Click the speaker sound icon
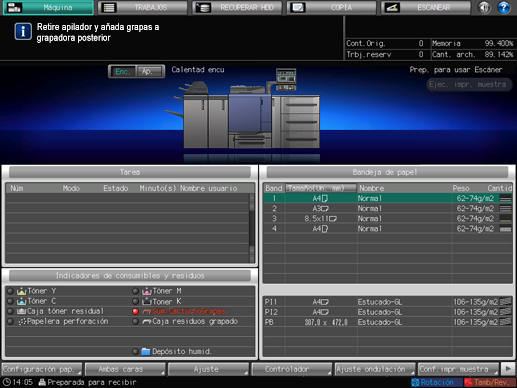Image resolution: width=517 pixels, height=388 pixels. (x=484, y=7)
